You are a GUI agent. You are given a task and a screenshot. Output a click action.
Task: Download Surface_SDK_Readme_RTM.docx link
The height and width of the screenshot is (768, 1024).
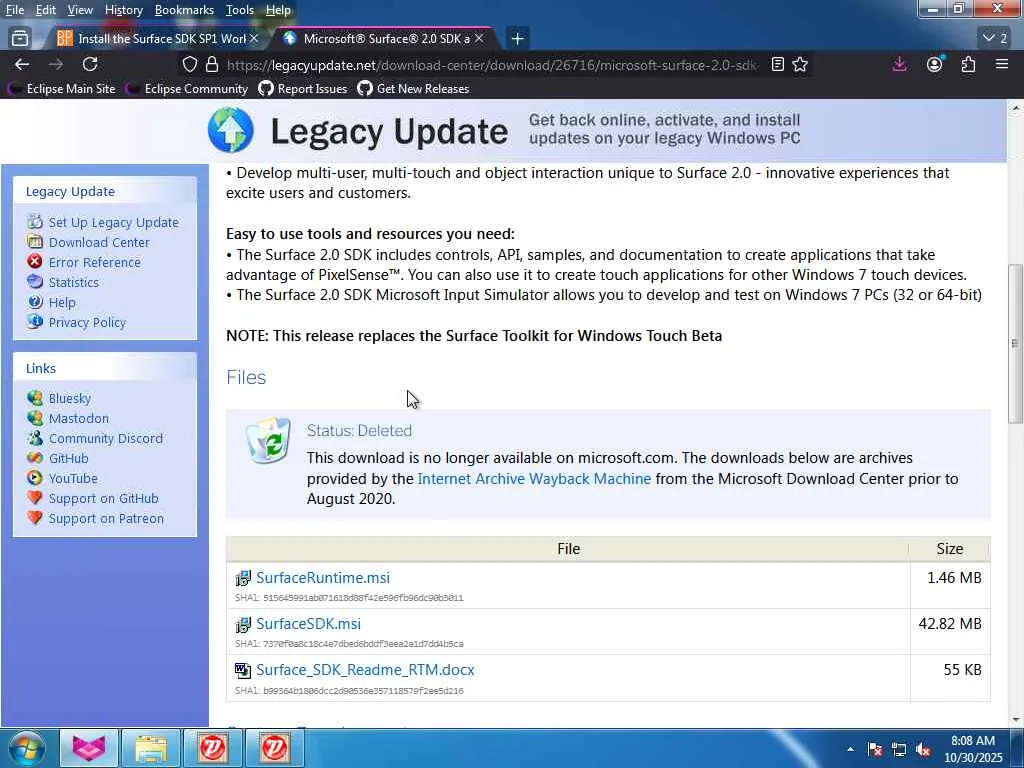point(365,670)
